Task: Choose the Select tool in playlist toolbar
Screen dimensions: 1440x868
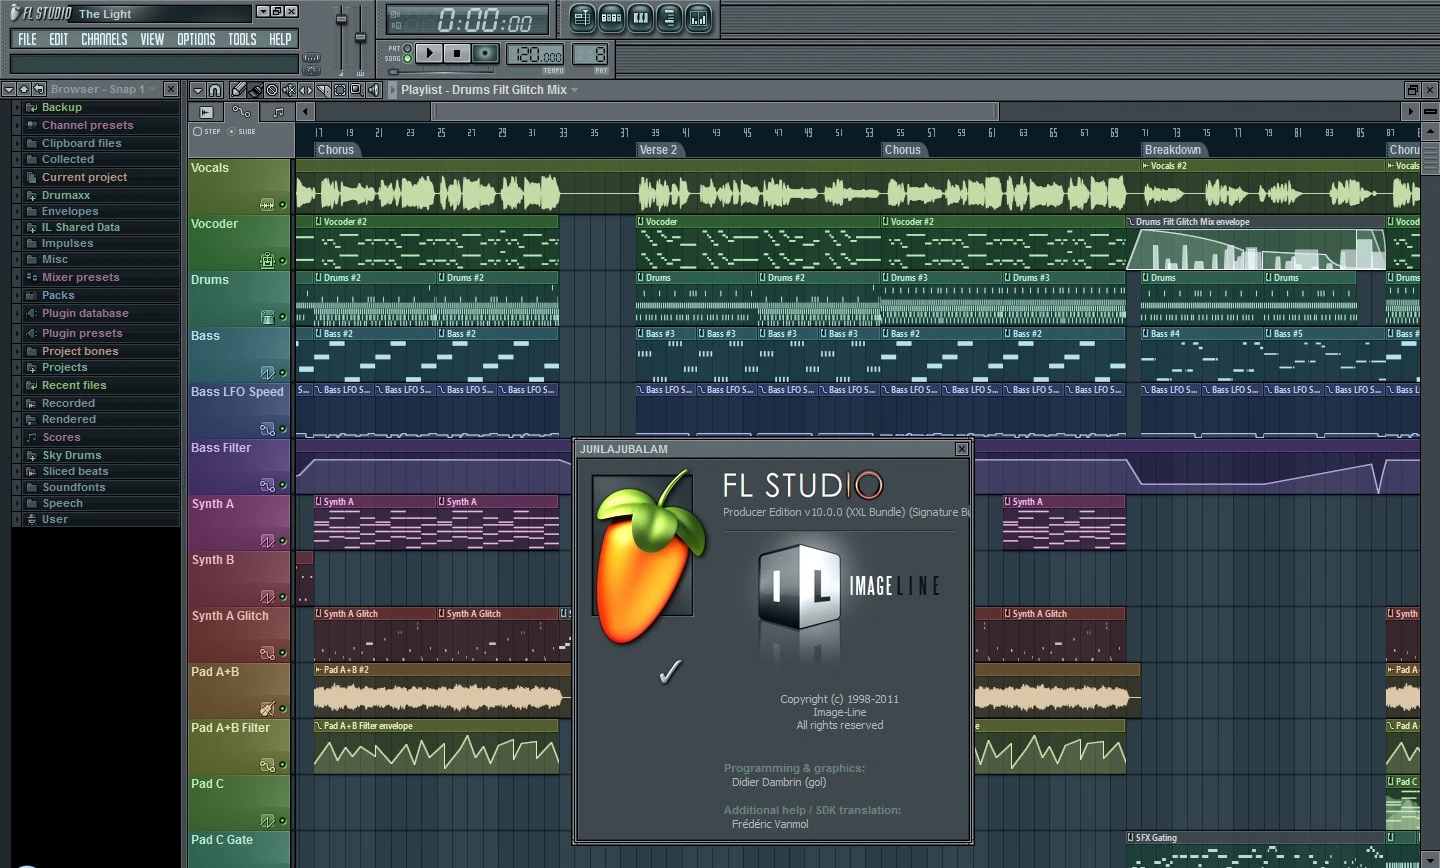Action: [x=340, y=90]
